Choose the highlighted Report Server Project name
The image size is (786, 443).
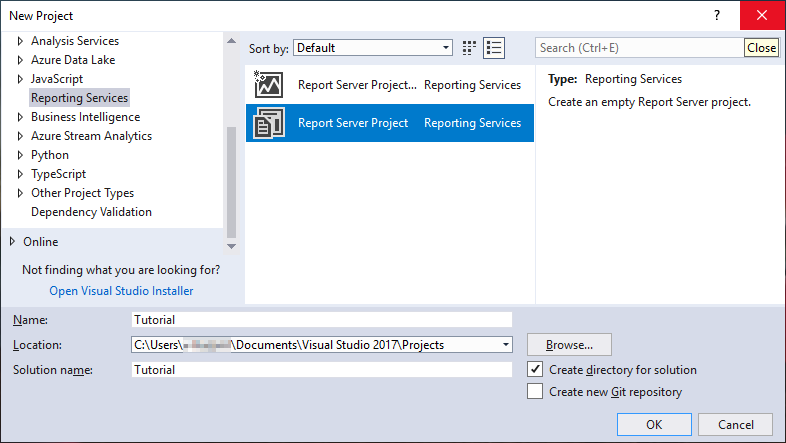point(353,123)
